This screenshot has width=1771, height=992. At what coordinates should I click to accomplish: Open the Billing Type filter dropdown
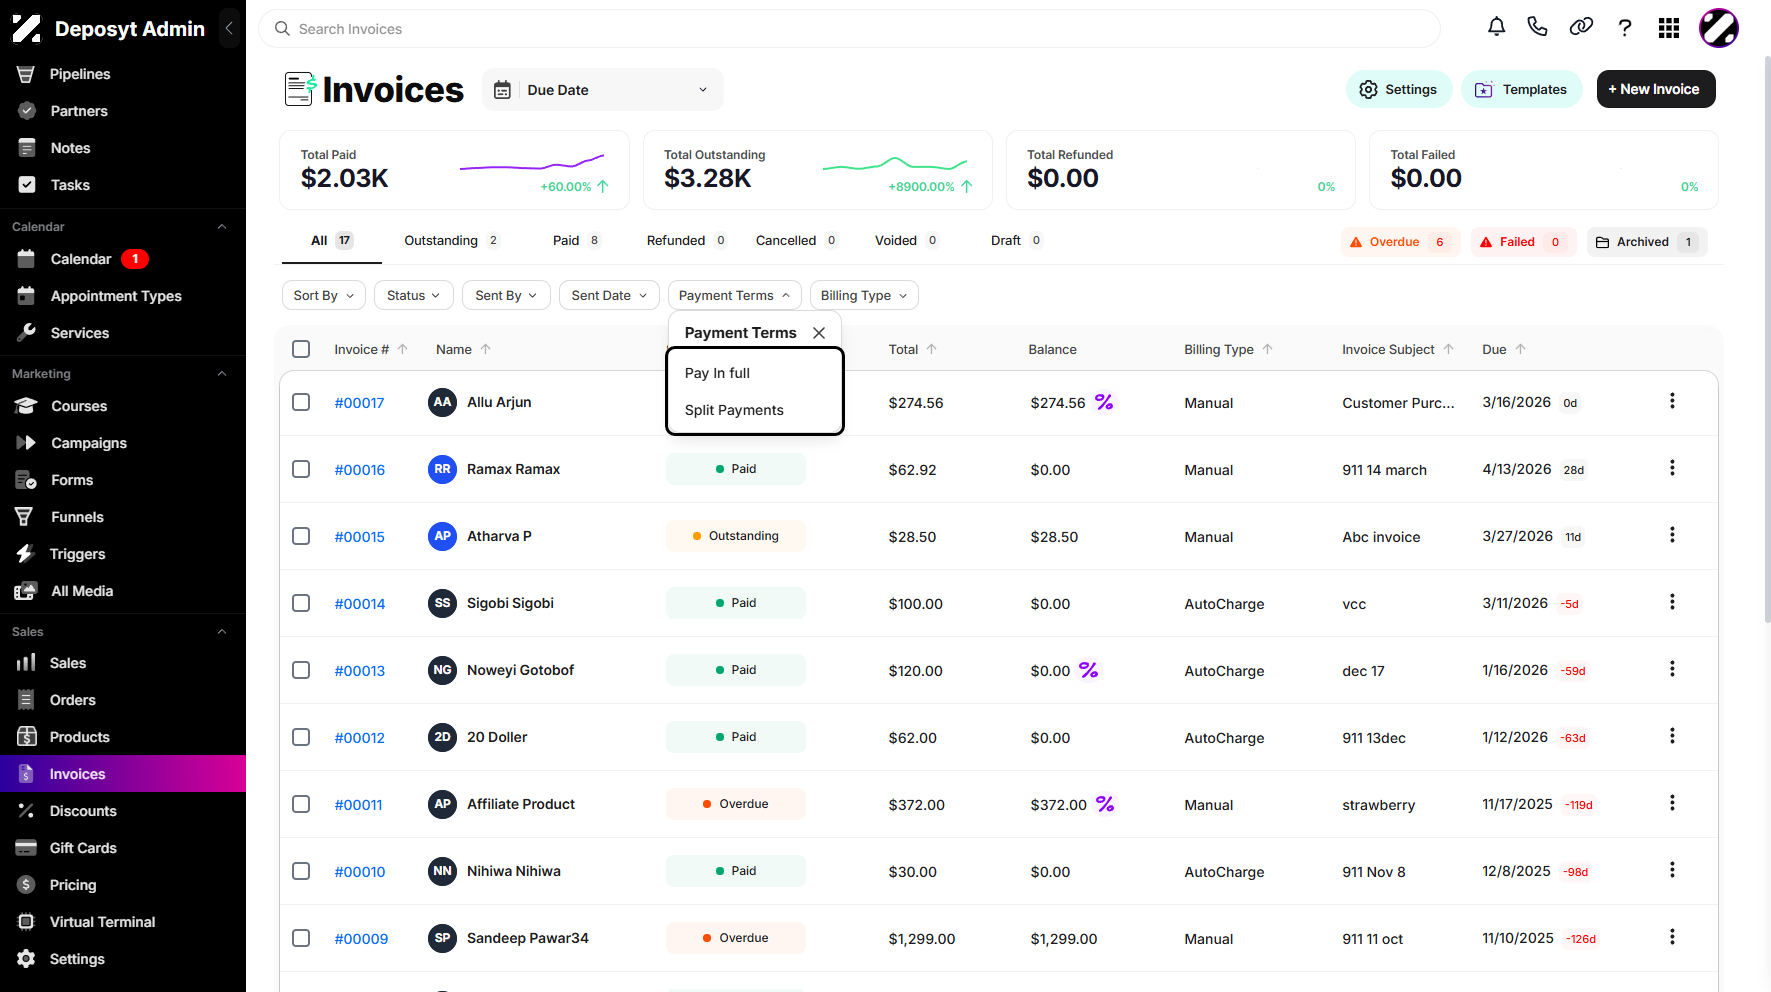click(x=864, y=295)
